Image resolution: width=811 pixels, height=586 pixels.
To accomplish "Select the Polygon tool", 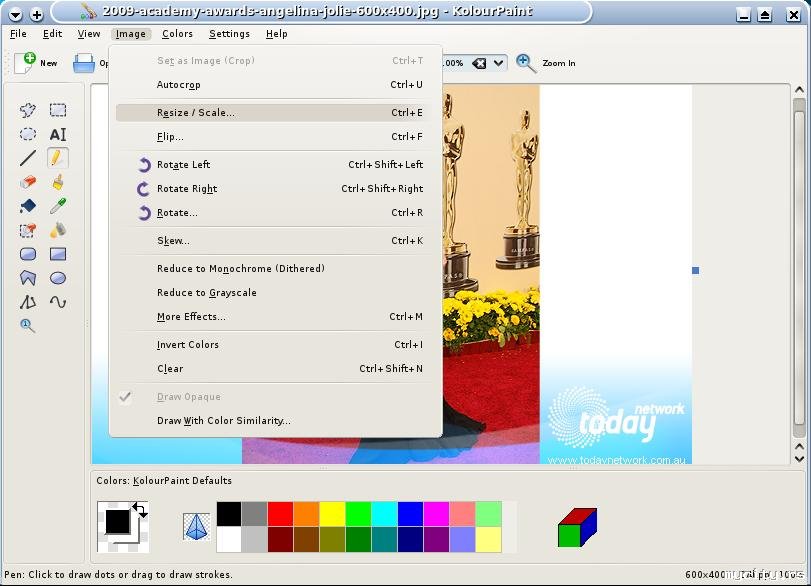I will click(28, 278).
